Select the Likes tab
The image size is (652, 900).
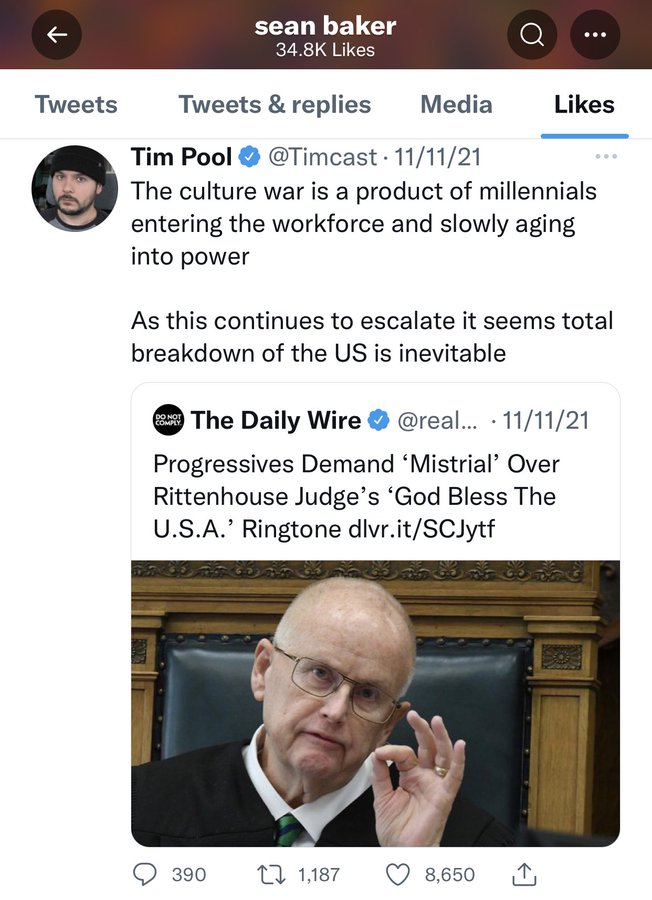click(584, 105)
